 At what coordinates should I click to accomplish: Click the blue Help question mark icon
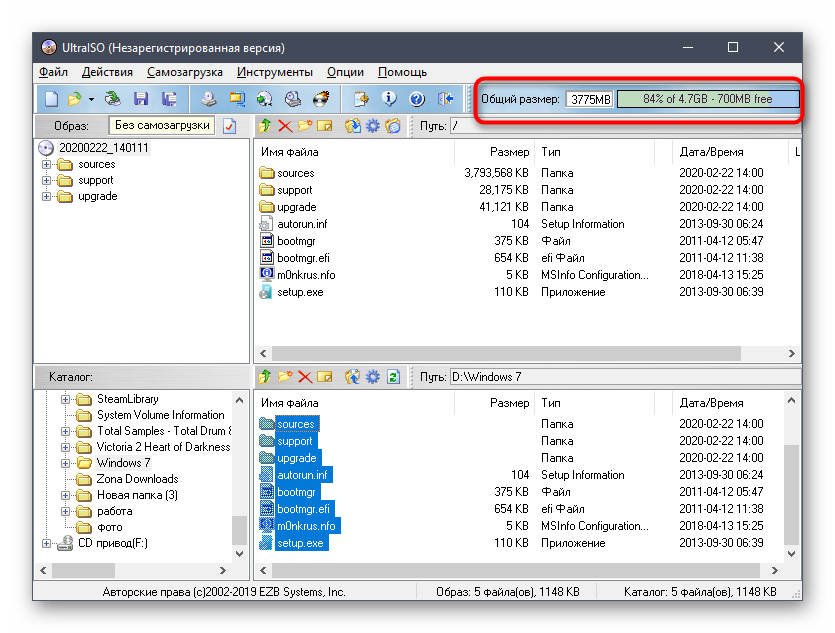tap(417, 99)
